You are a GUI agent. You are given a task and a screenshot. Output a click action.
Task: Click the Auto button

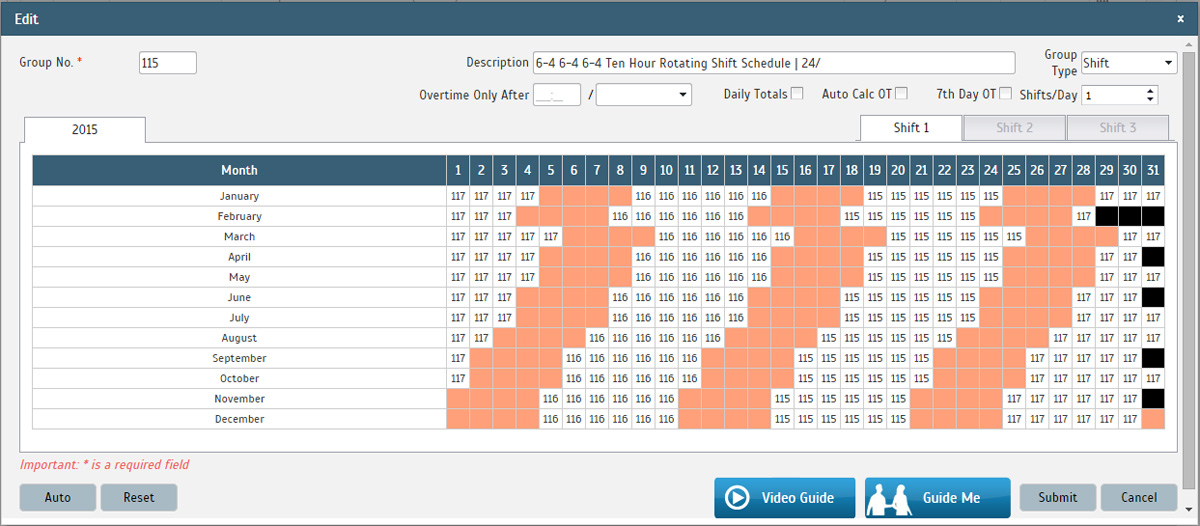pos(58,497)
